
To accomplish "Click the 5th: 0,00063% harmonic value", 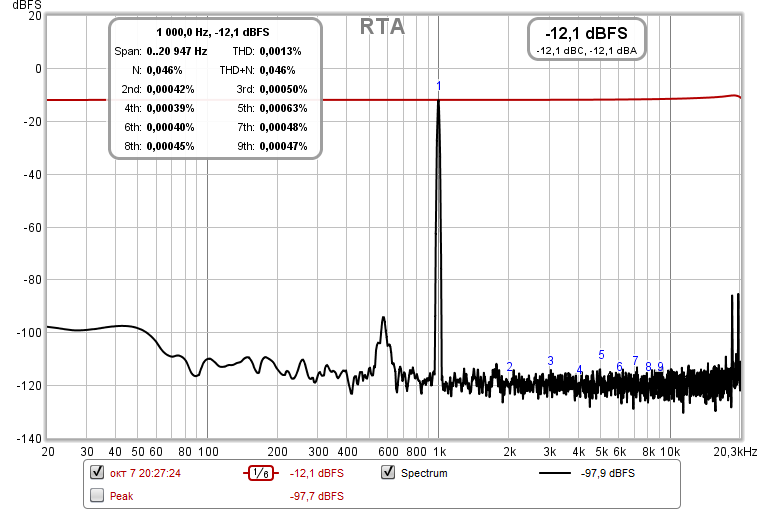I will (283, 108).
